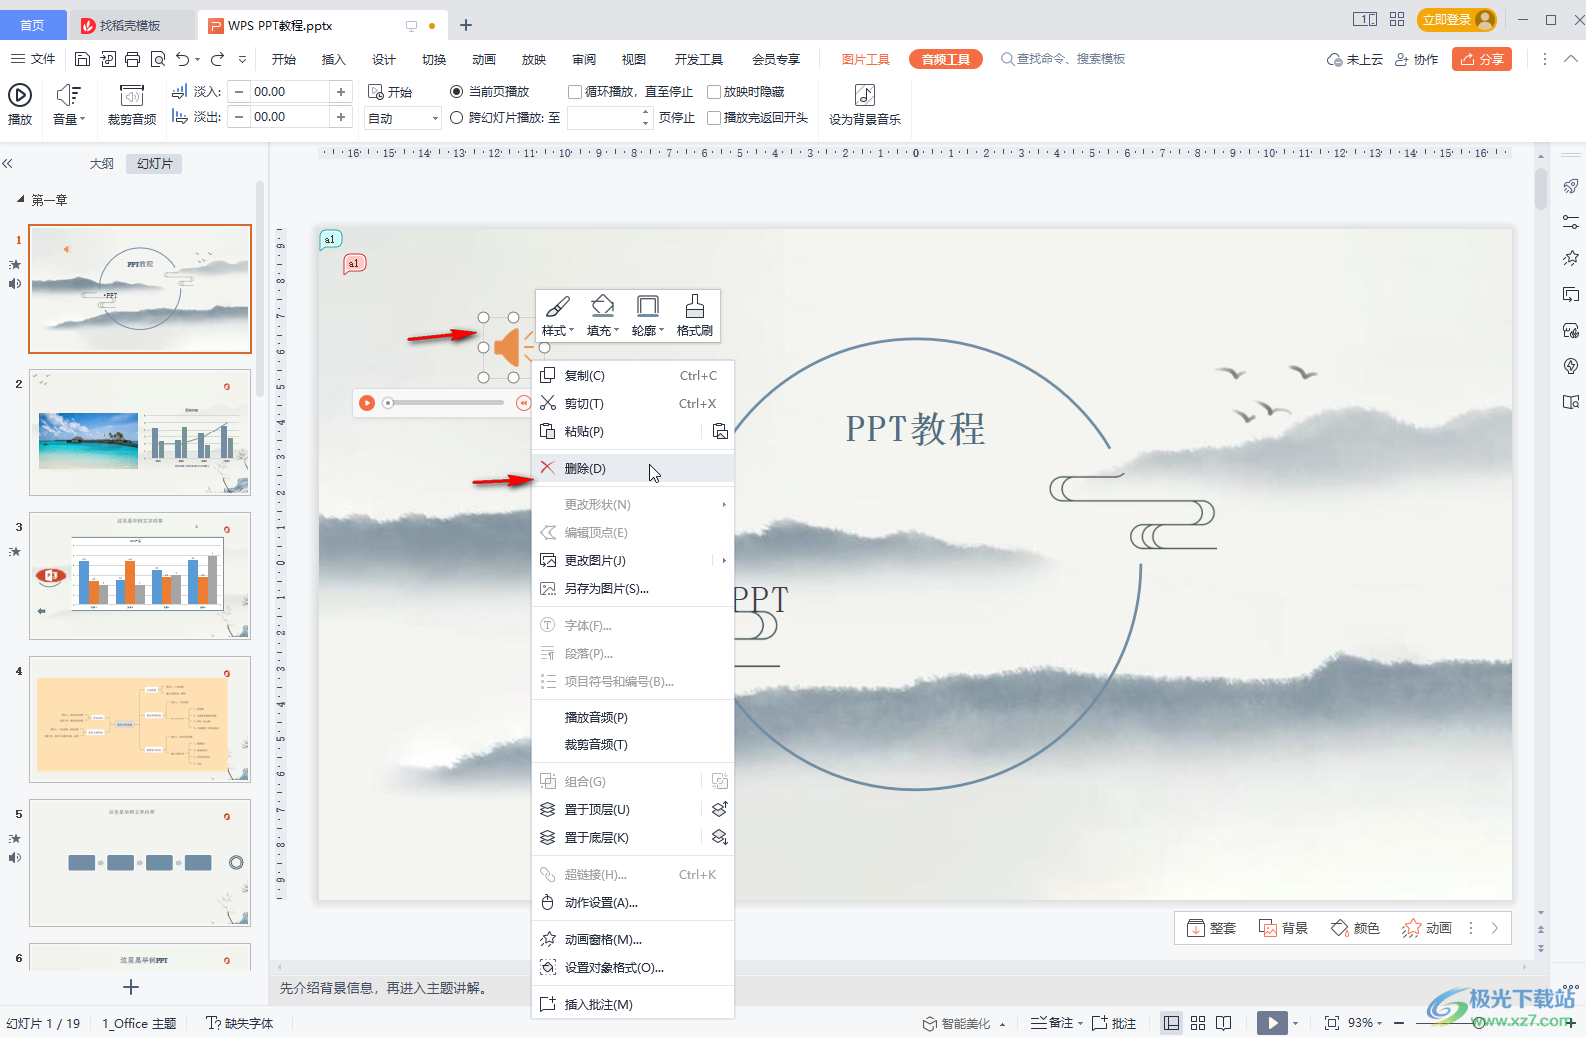1586x1037 pixels.
Task: Open the Volume control icon
Action: [x=68, y=95]
